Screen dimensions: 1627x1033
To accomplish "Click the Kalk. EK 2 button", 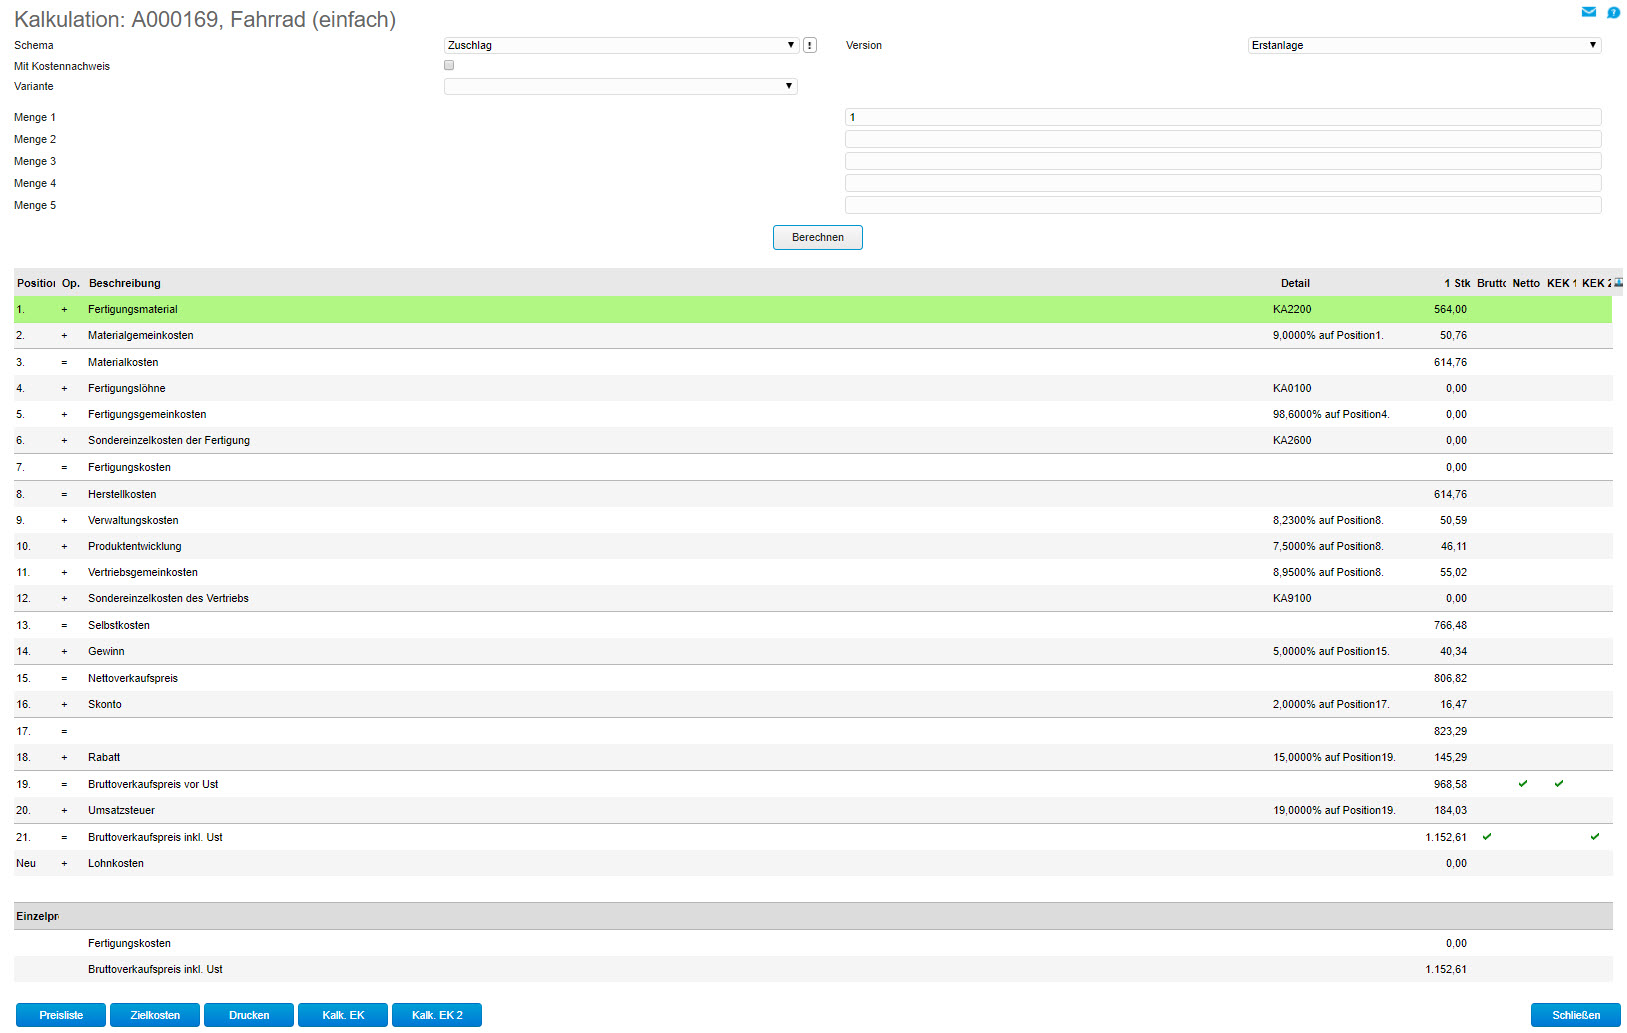I will (437, 1015).
